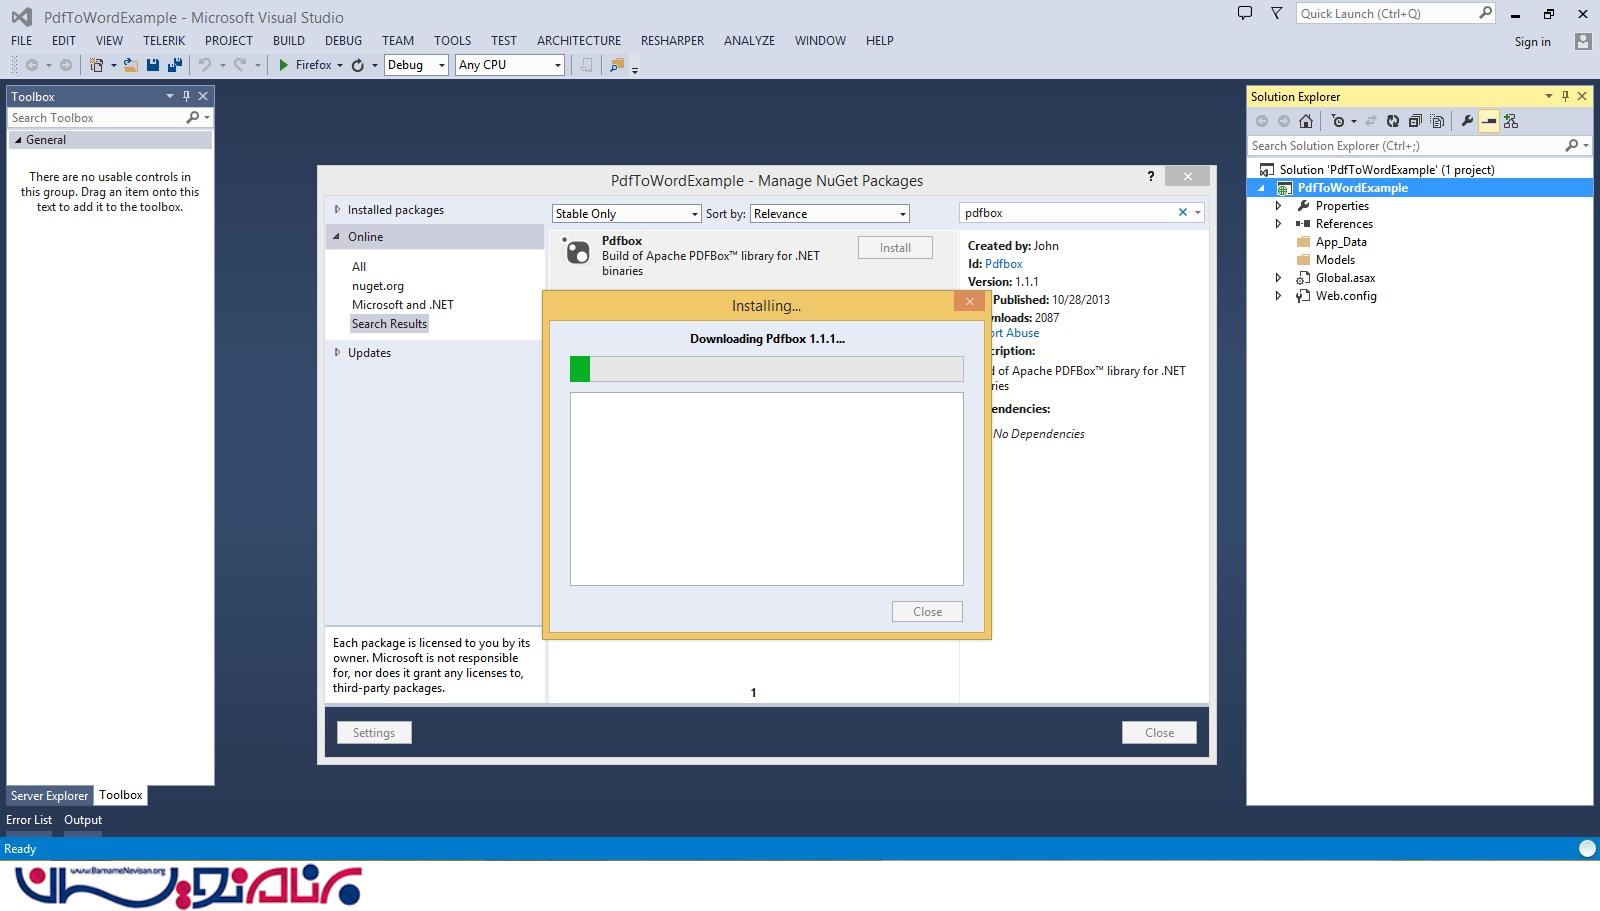Screen dimensions: 1600x911
Task: Click the Pdfbox download progress bar
Action: [766, 369]
